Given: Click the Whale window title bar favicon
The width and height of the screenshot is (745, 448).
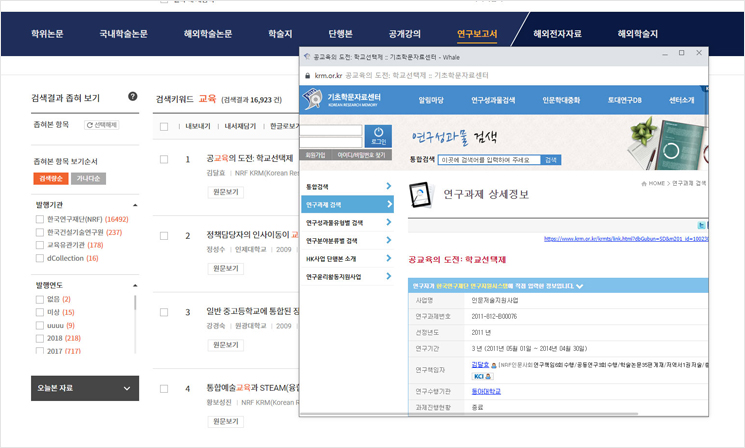Looking at the screenshot, I should [x=307, y=57].
